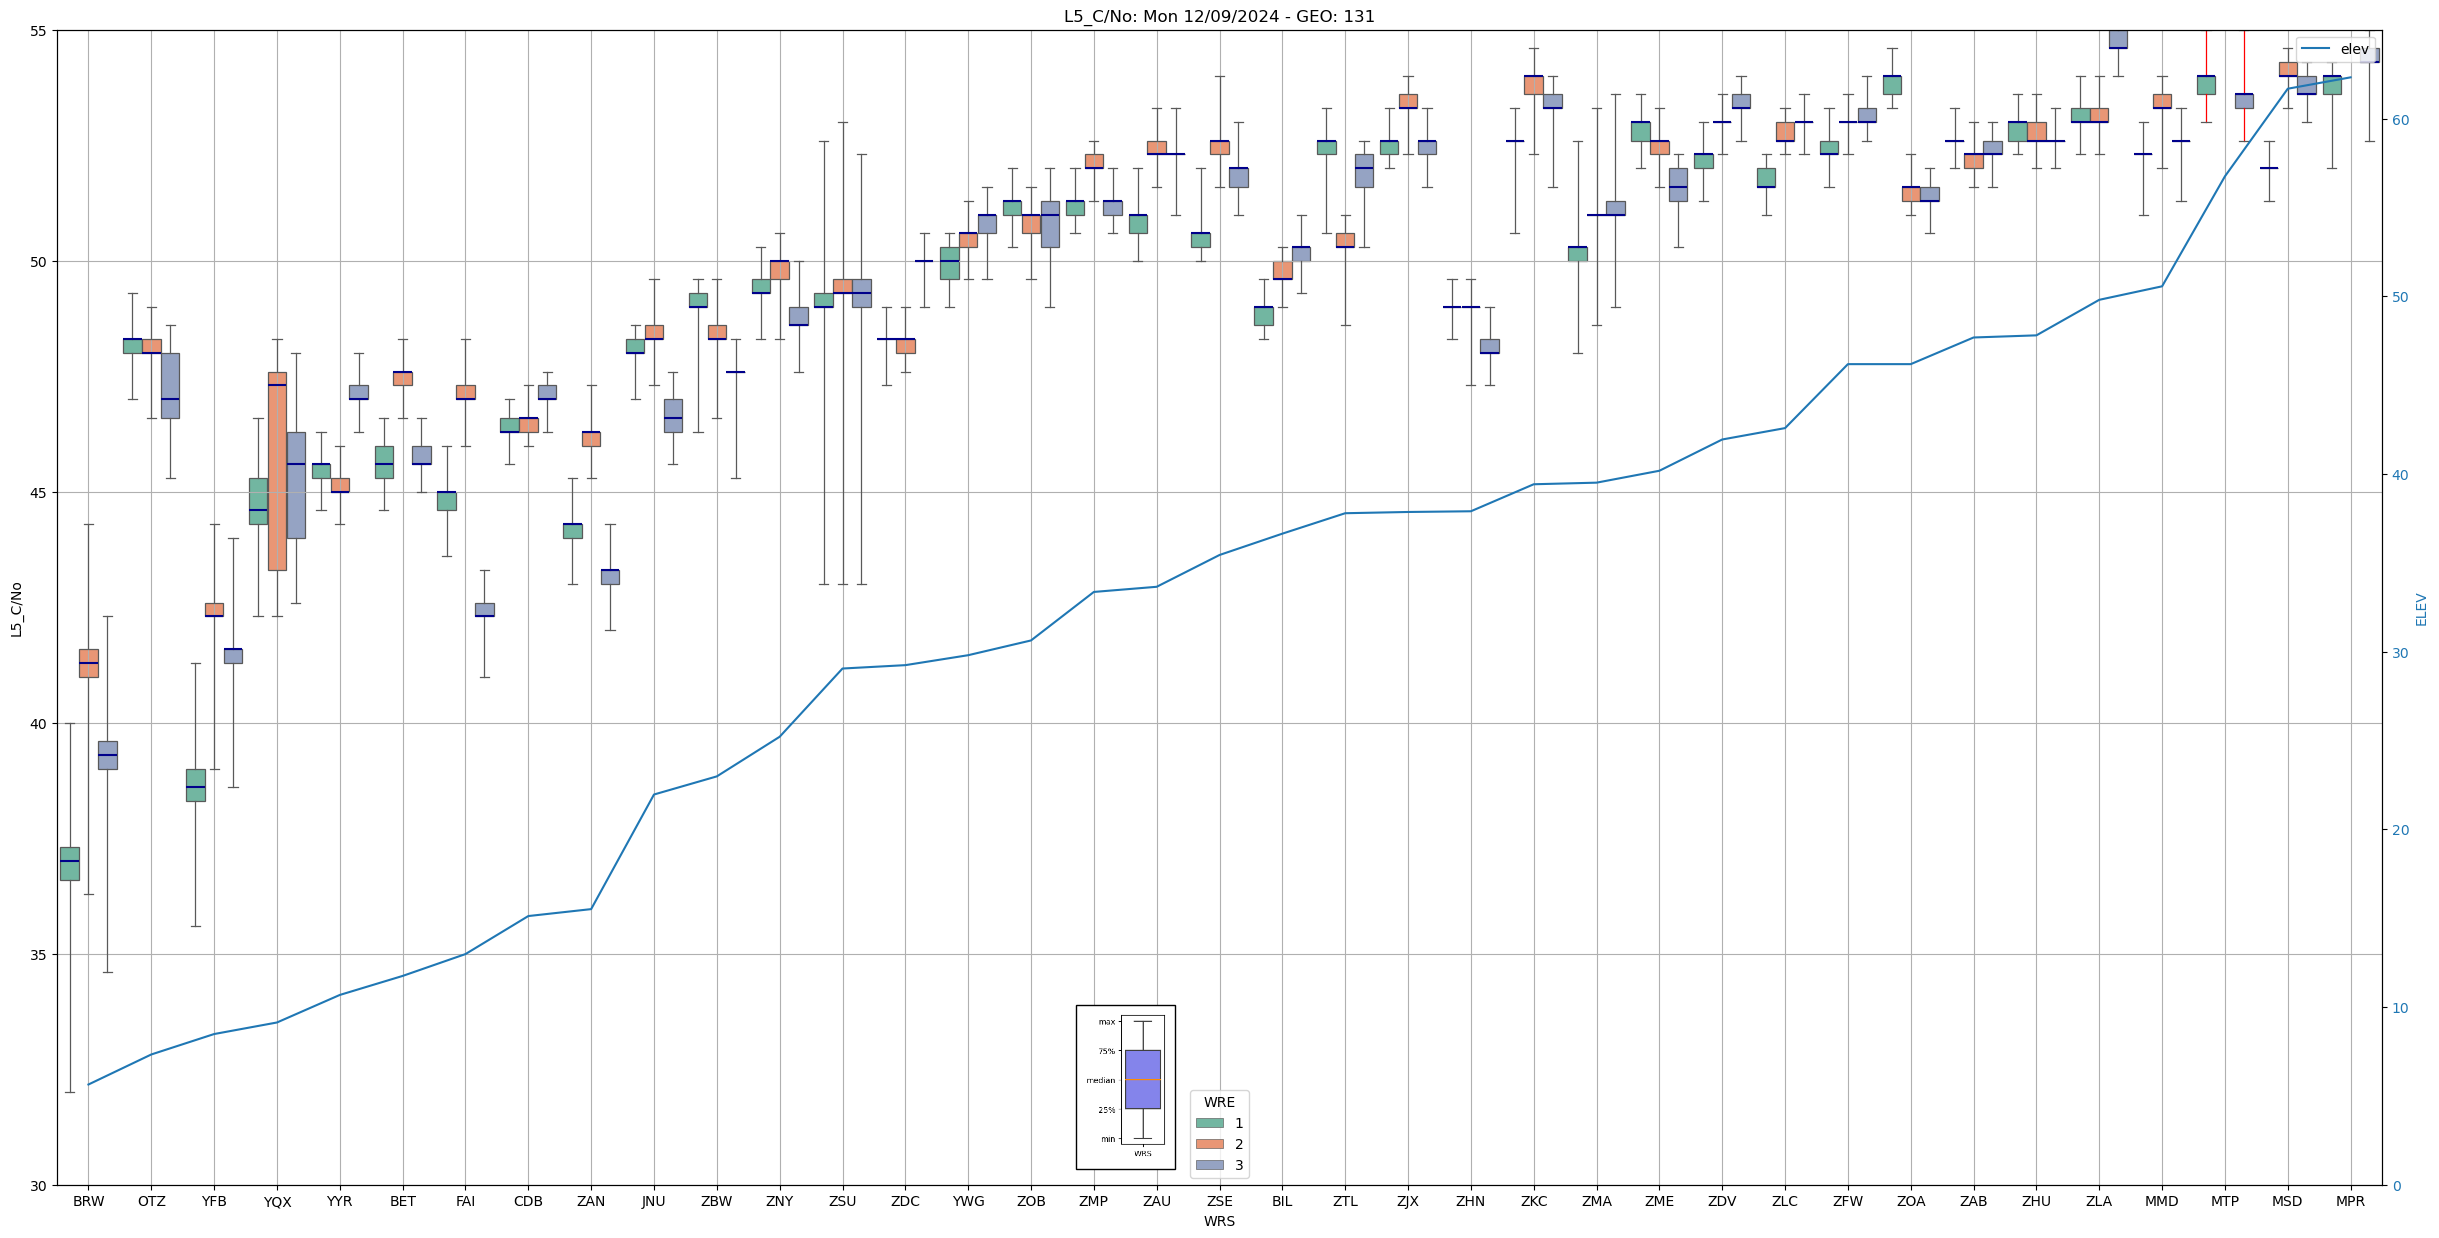Click the blue-gray WRE 3 legend swatch

click(1209, 1165)
